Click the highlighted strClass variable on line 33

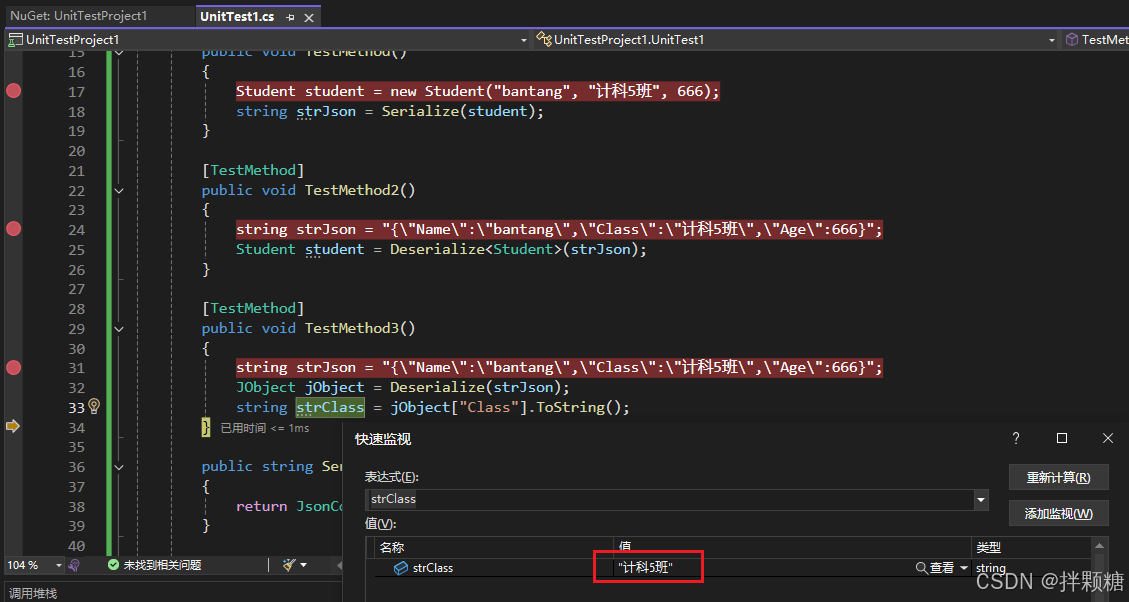tap(330, 408)
